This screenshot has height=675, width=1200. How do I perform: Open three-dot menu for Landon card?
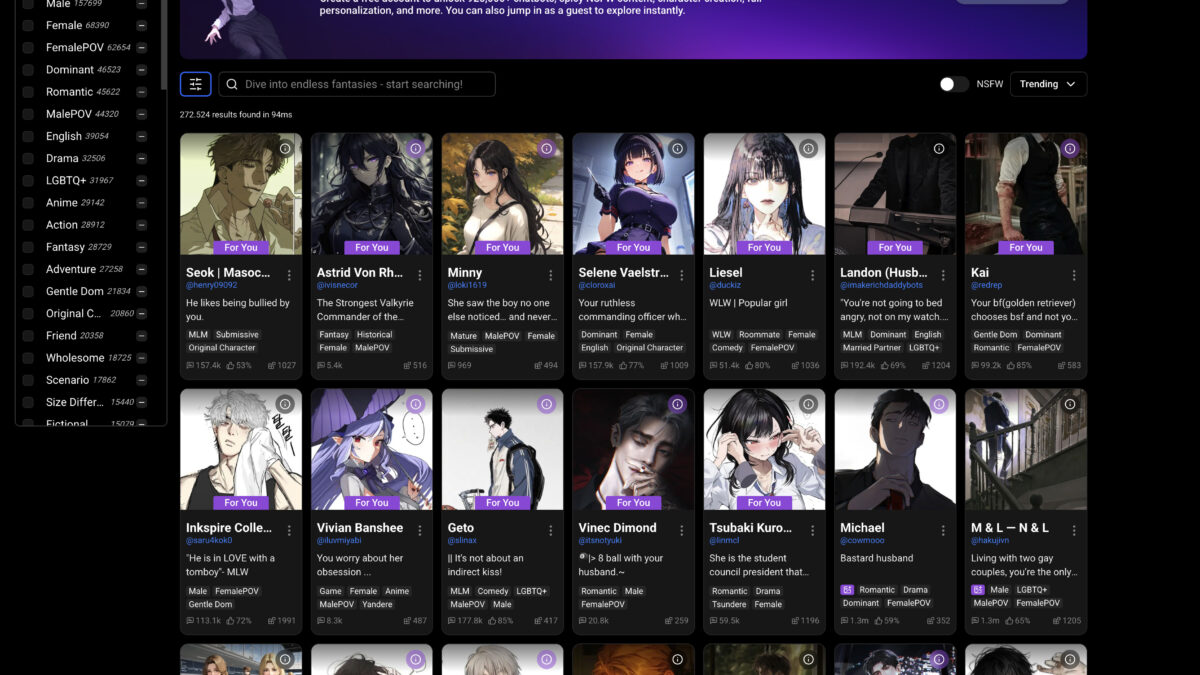tap(943, 275)
